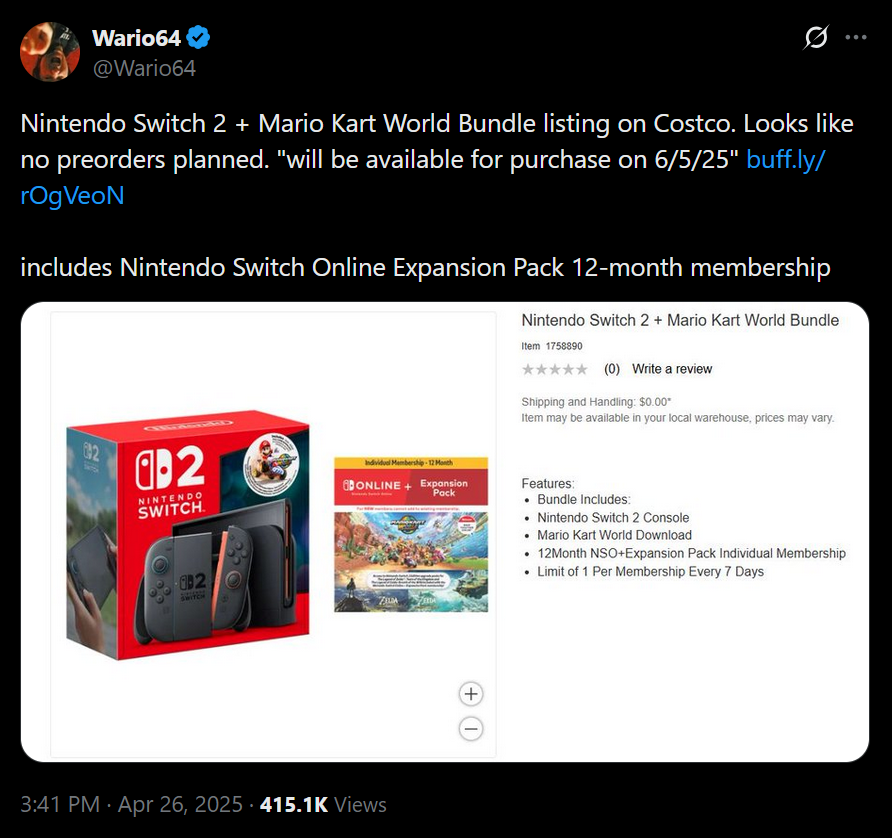Screen dimensions: 892x838
Task: Zoom in with the plus circle icon
Action: (471, 693)
